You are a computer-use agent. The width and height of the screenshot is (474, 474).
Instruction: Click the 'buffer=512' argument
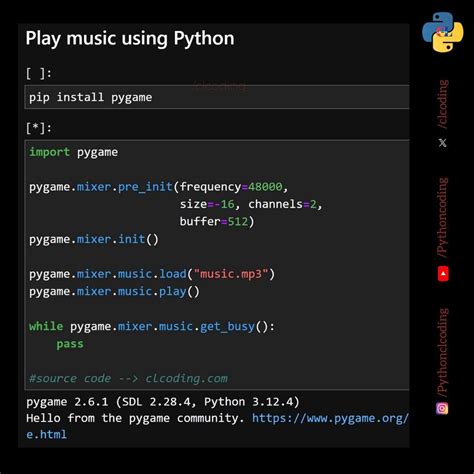[x=214, y=221]
